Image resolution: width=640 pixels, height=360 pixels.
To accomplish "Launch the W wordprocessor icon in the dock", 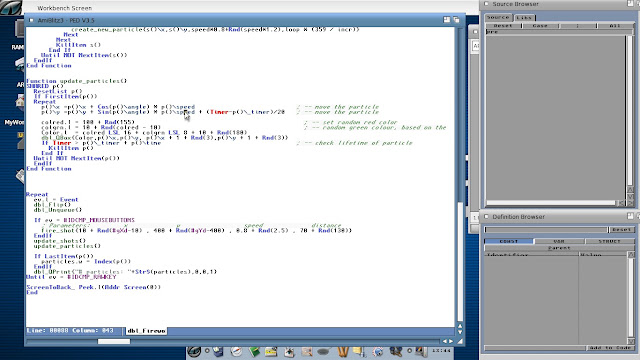I will [x=343, y=351].
